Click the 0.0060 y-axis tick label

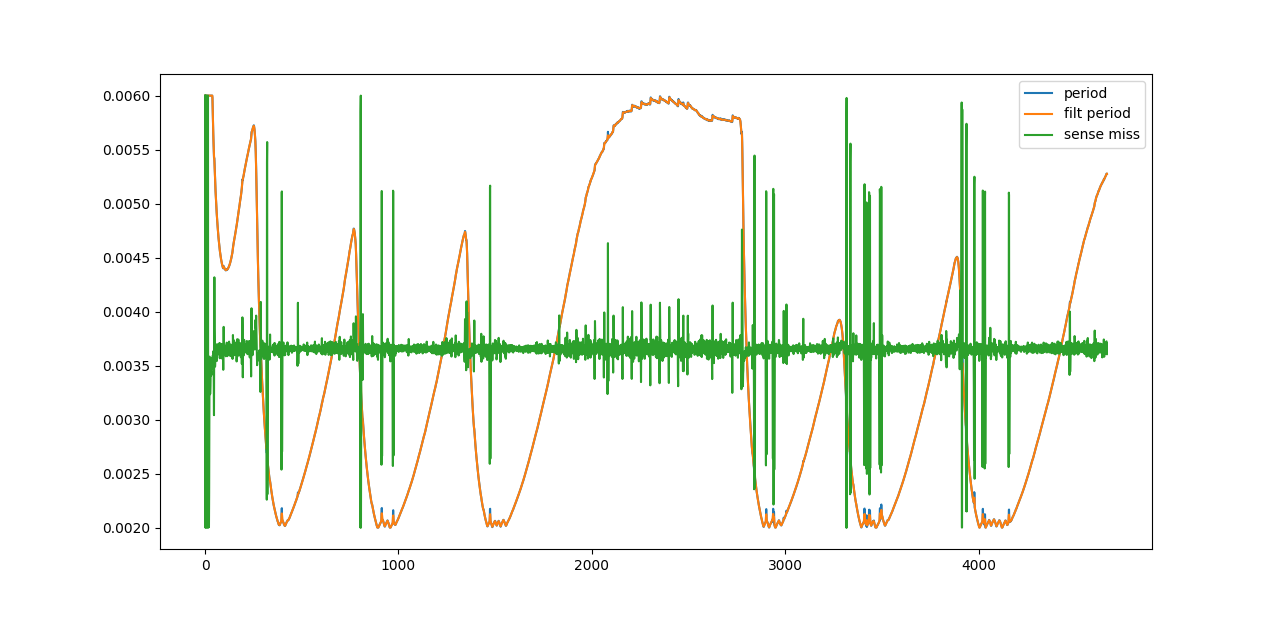(128, 96)
